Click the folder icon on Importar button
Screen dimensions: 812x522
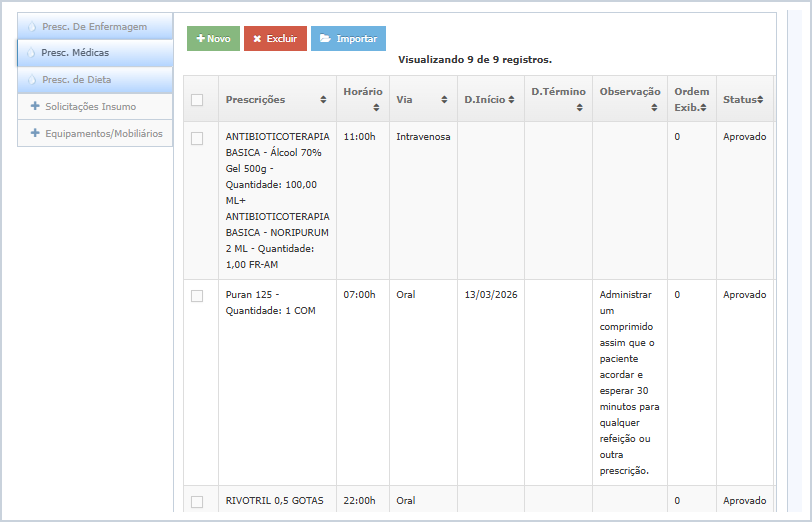pyautogui.click(x=325, y=38)
